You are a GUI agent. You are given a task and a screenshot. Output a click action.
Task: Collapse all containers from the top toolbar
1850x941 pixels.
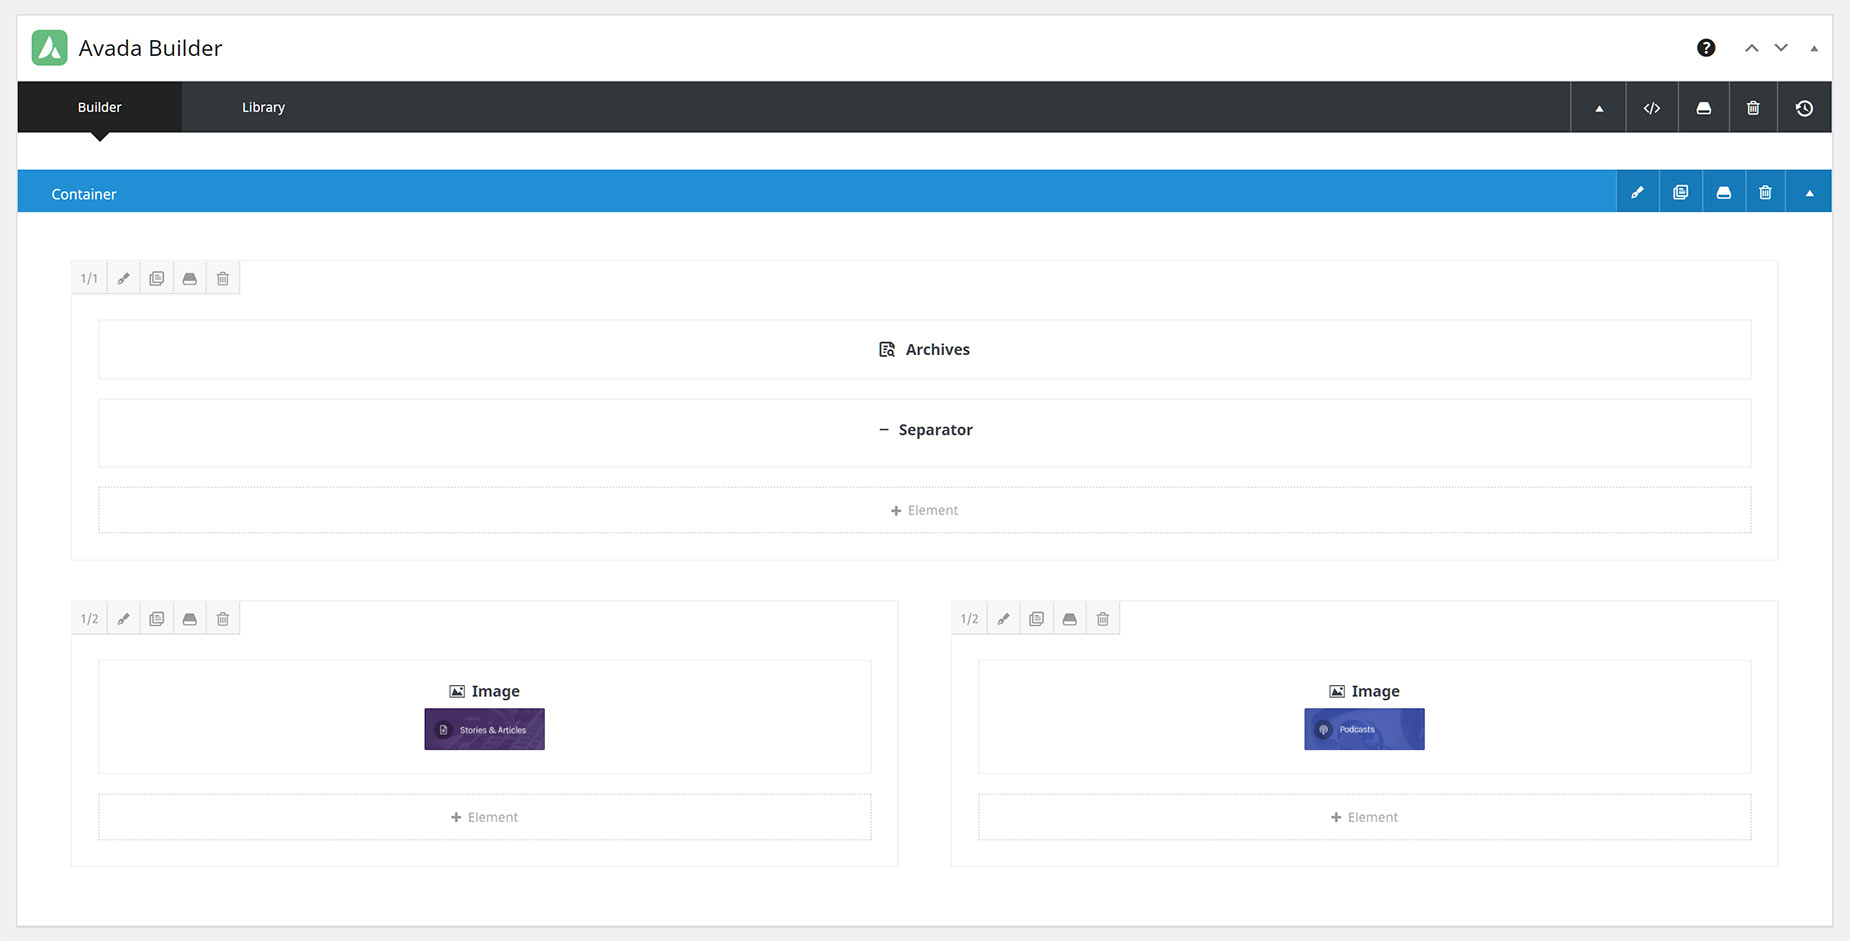point(1598,108)
